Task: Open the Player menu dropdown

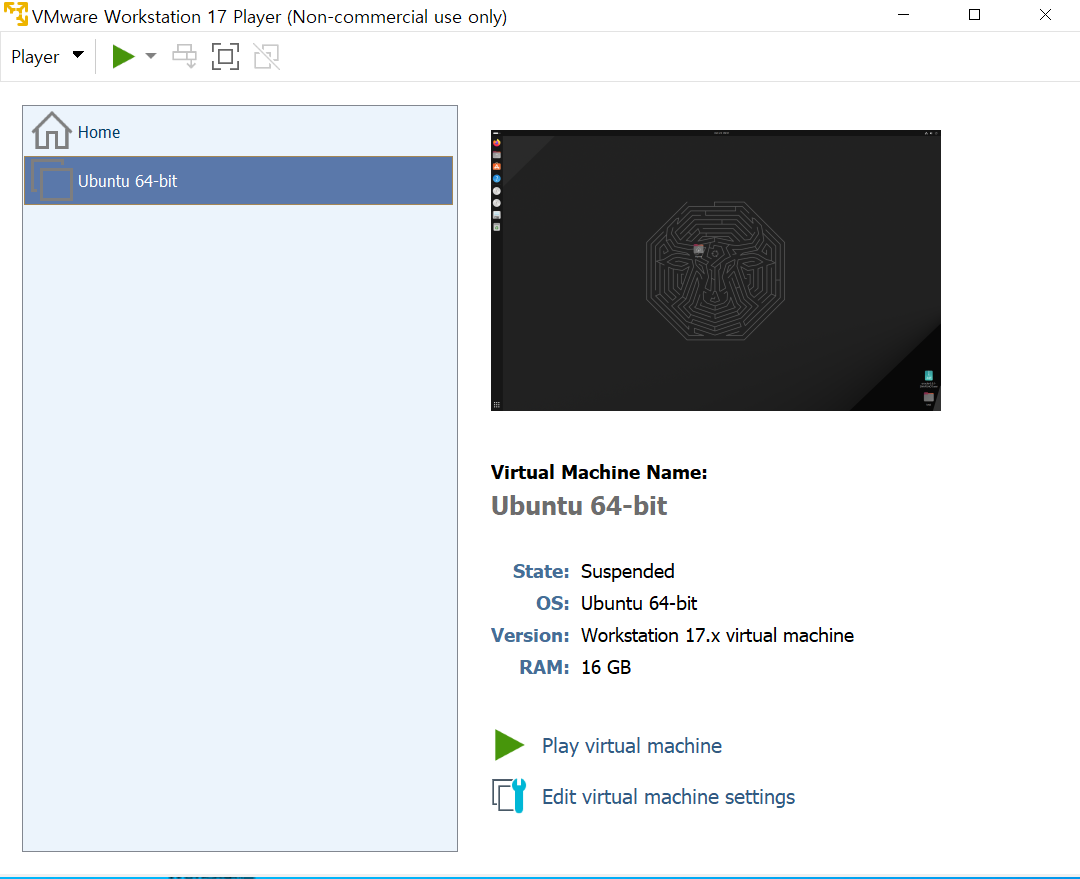Action: point(48,56)
